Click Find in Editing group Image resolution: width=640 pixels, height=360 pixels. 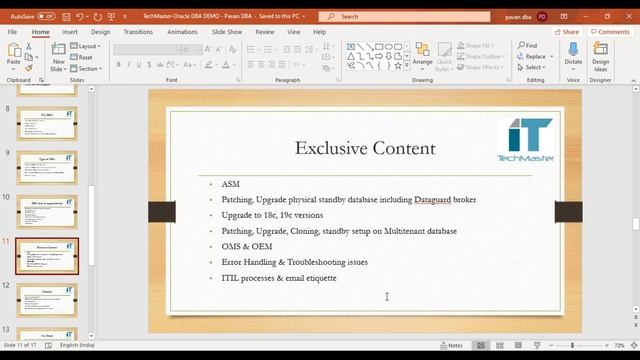(x=527, y=45)
